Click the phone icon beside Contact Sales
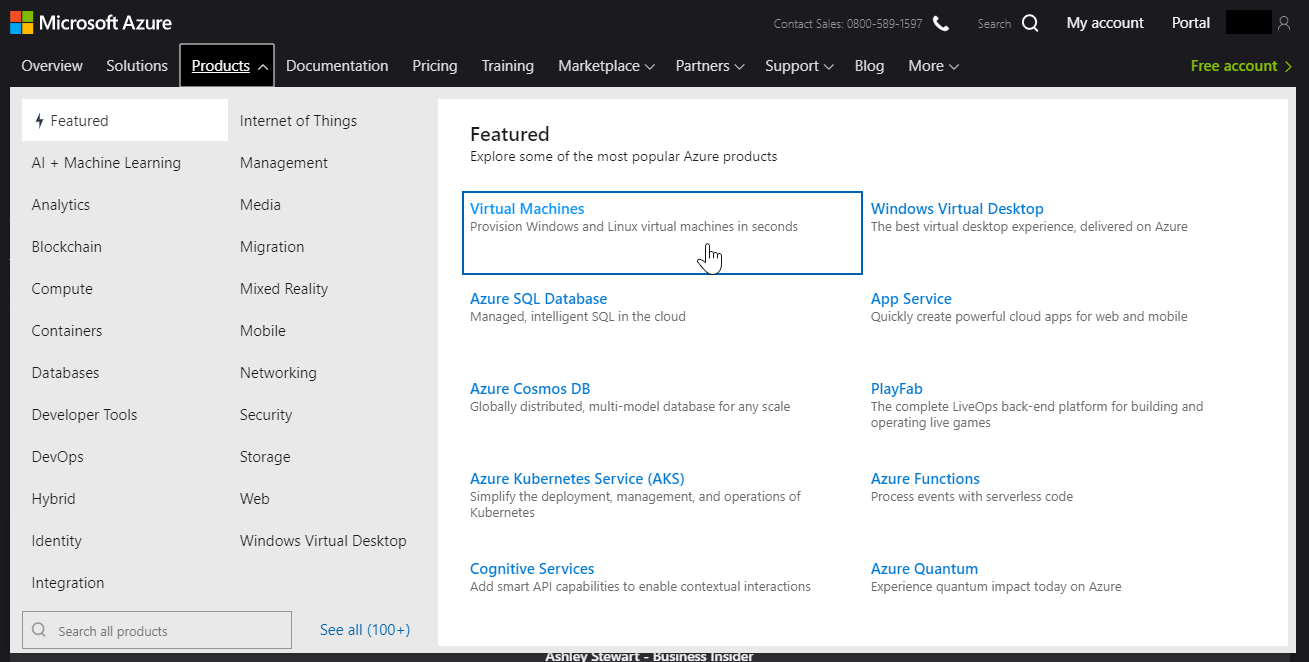 (x=941, y=23)
